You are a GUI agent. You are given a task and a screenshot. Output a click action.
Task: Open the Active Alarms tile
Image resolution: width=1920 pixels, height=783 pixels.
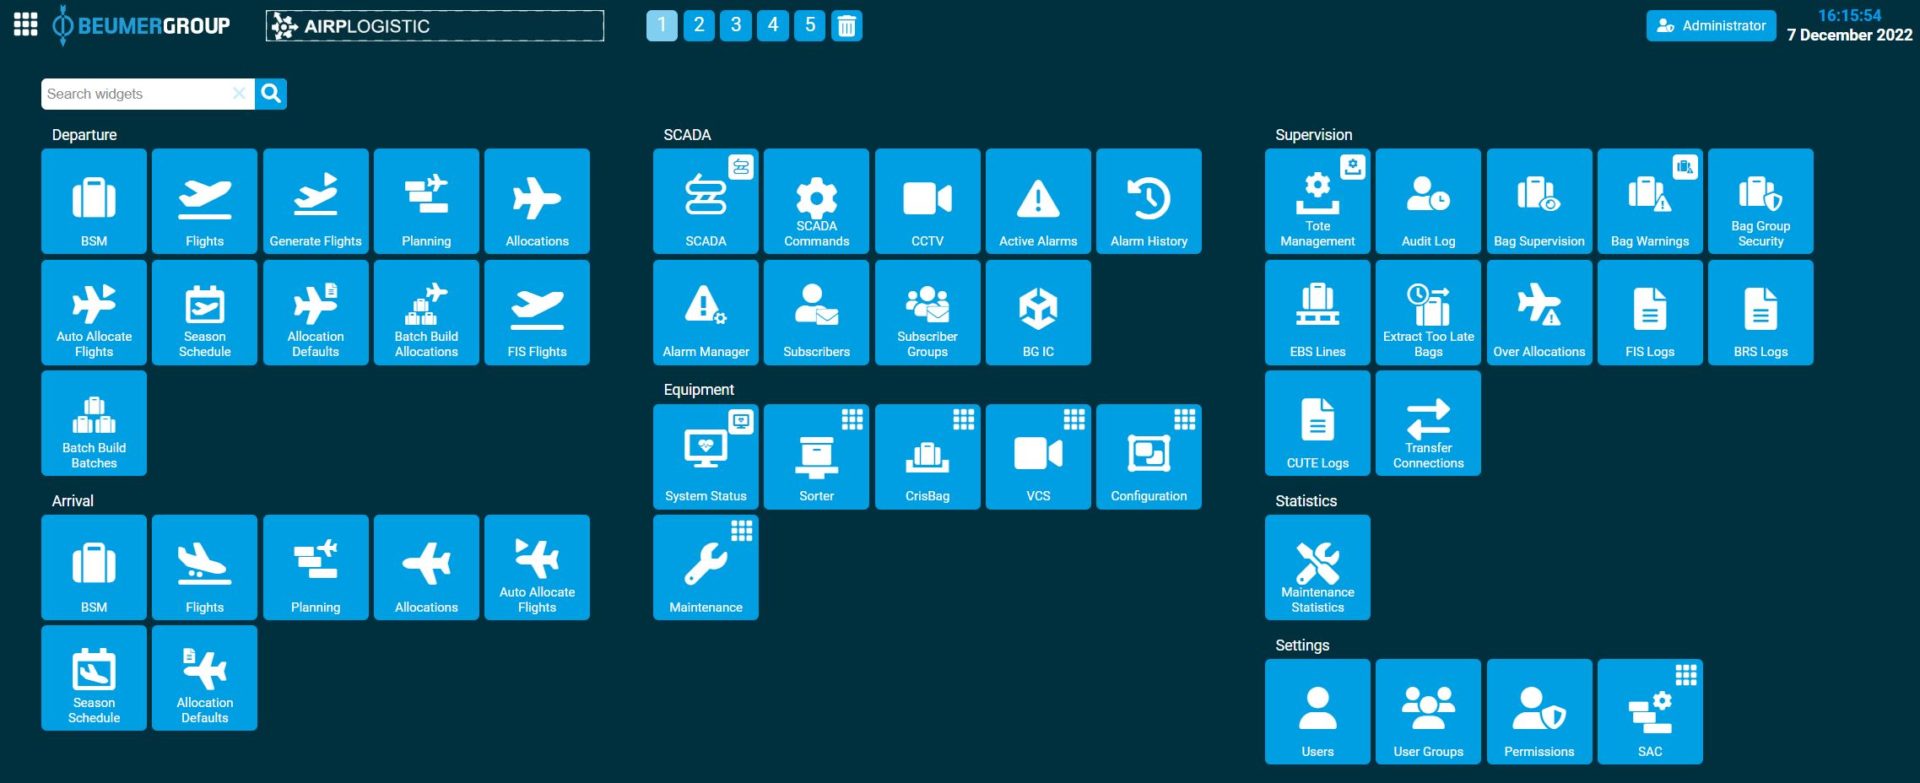click(1038, 201)
